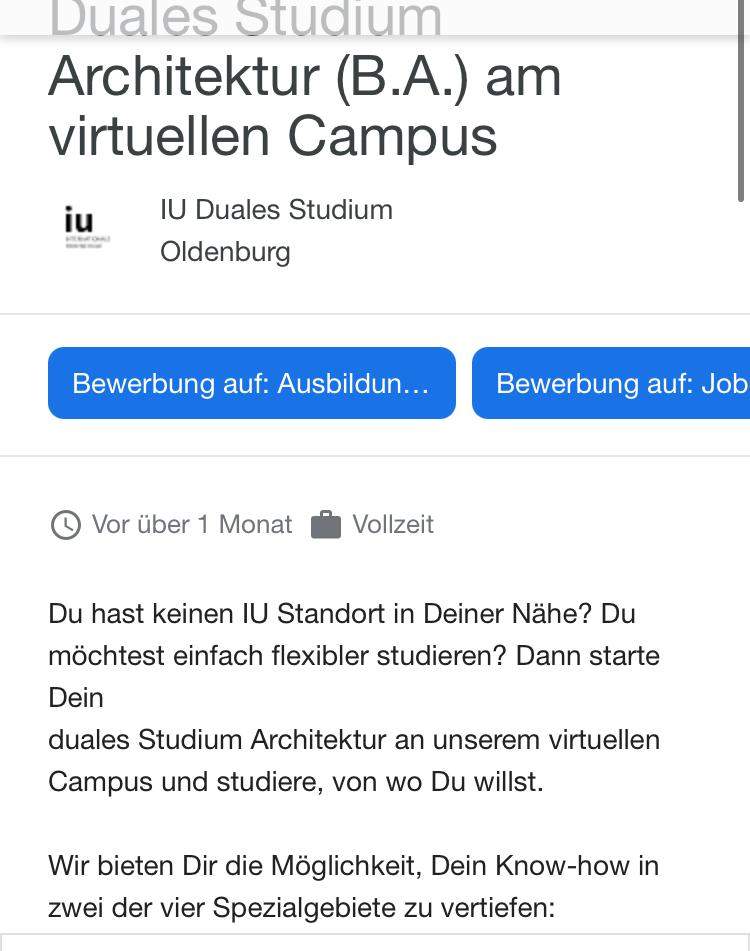Click the "Vor über 1 Monat" label

tap(192, 525)
